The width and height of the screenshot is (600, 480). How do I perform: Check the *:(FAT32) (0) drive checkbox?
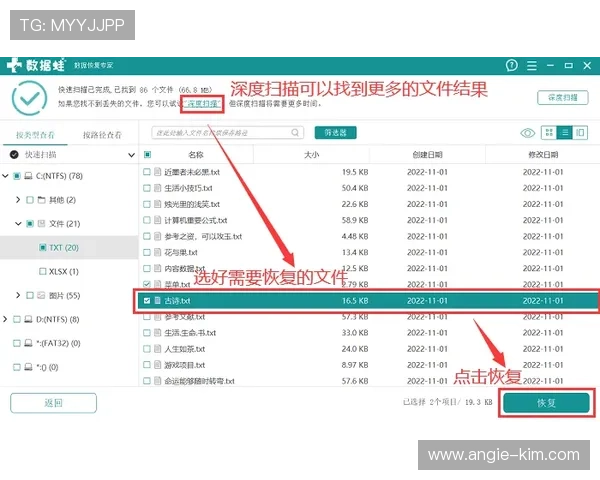[x=16, y=343]
